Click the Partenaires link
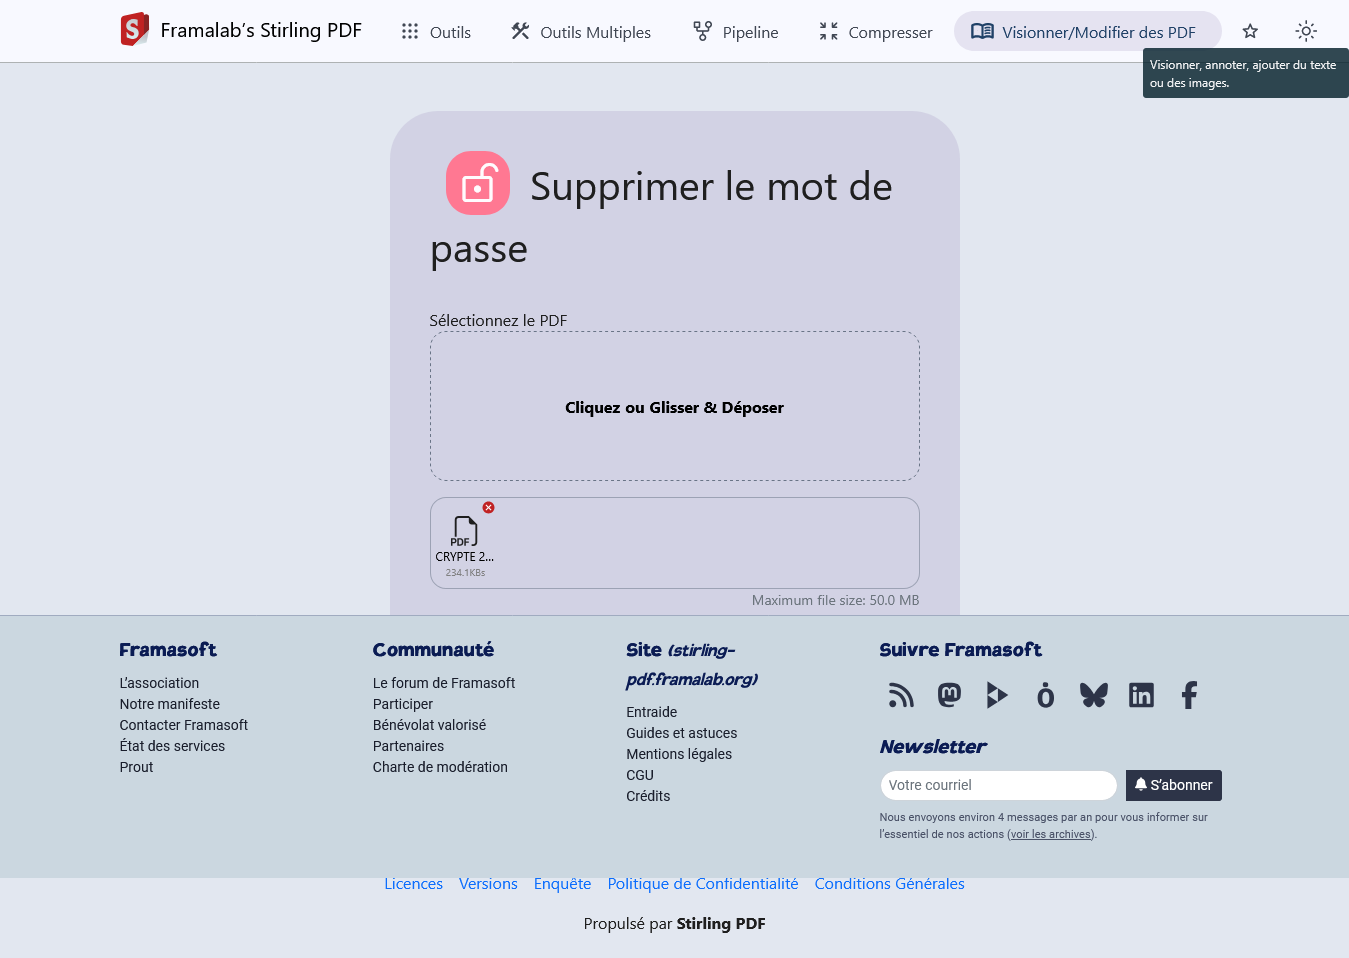The width and height of the screenshot is (1349, 958). [408, 746]
